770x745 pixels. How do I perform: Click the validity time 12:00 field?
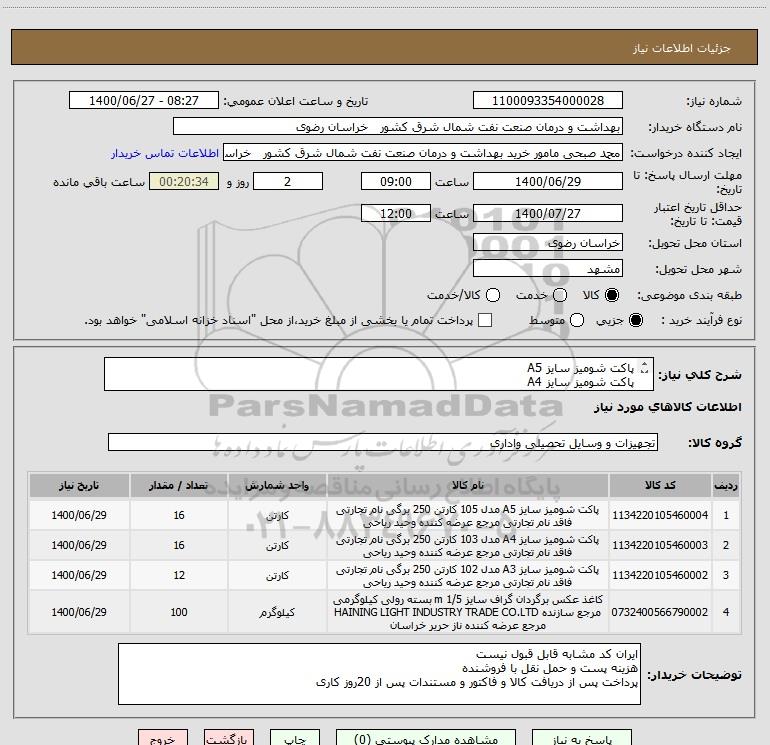(396, 214)
